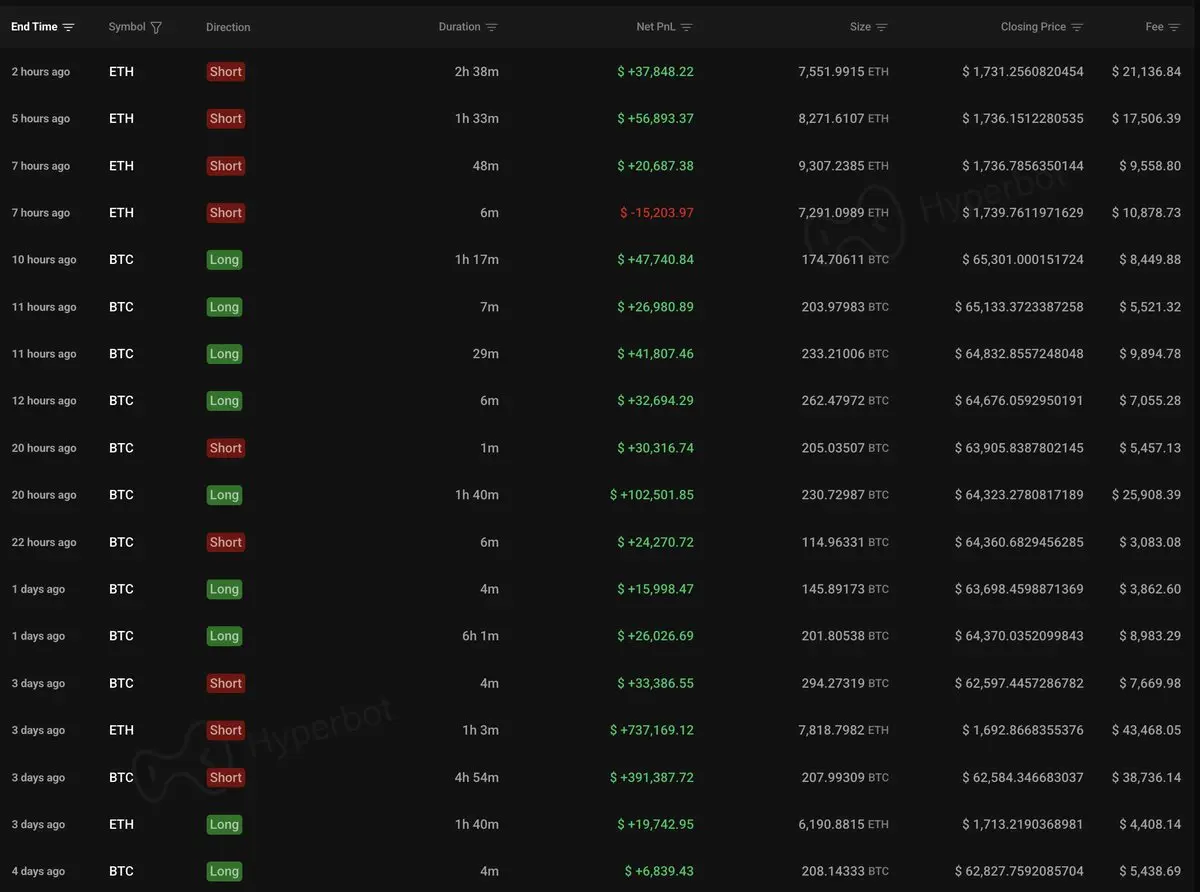
Task: Select the Long badge in the 10 hours ago row
Action: pos(224,260)
